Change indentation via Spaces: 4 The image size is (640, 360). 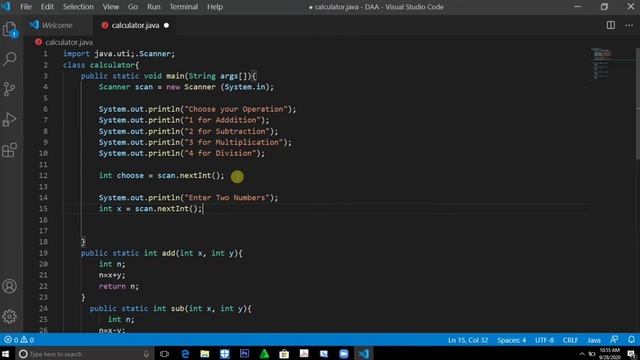coord(511,340)
